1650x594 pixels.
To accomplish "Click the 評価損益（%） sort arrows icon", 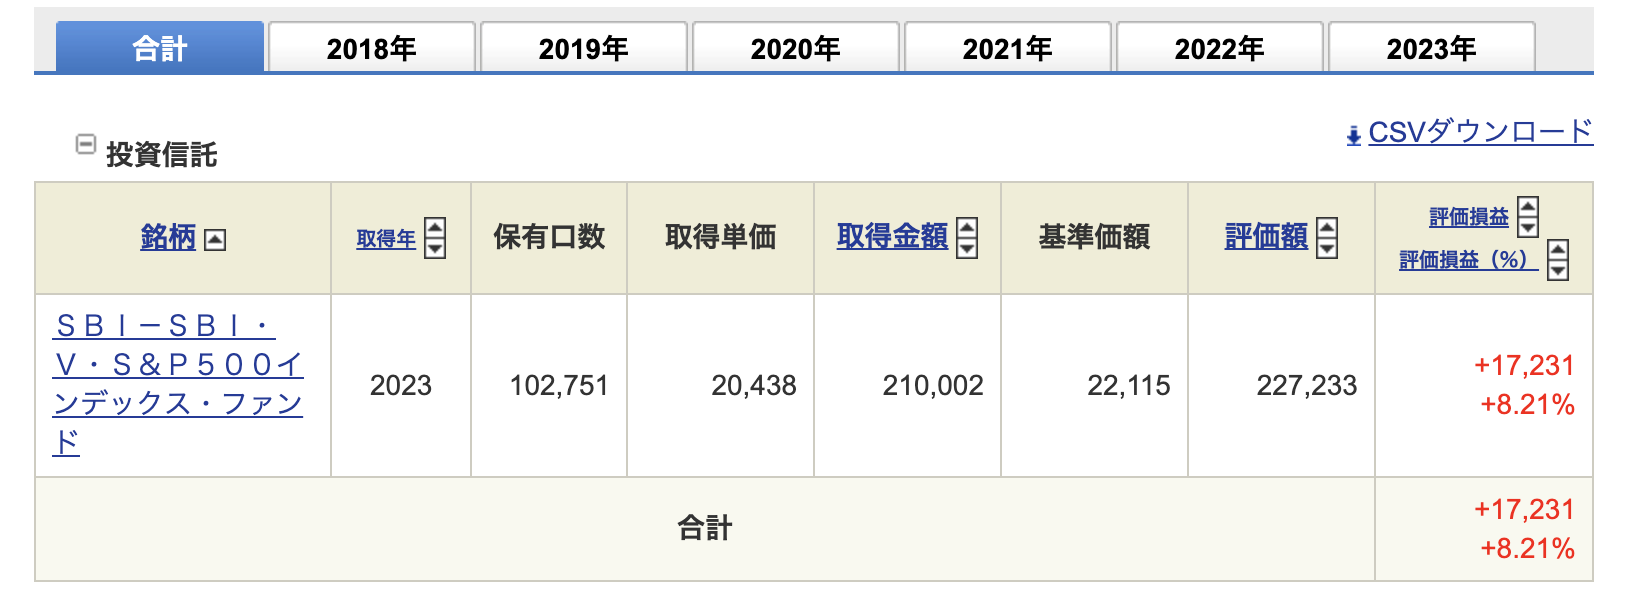I will coord(1558,260).
